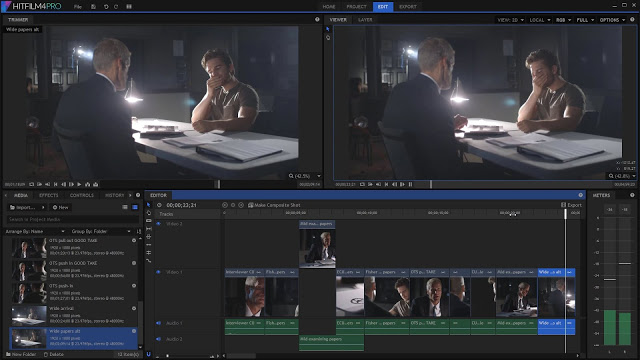This screenshot has width=640, height=360.
Task: Open the View 2D dropdown
Action: (x=510, y=20)
